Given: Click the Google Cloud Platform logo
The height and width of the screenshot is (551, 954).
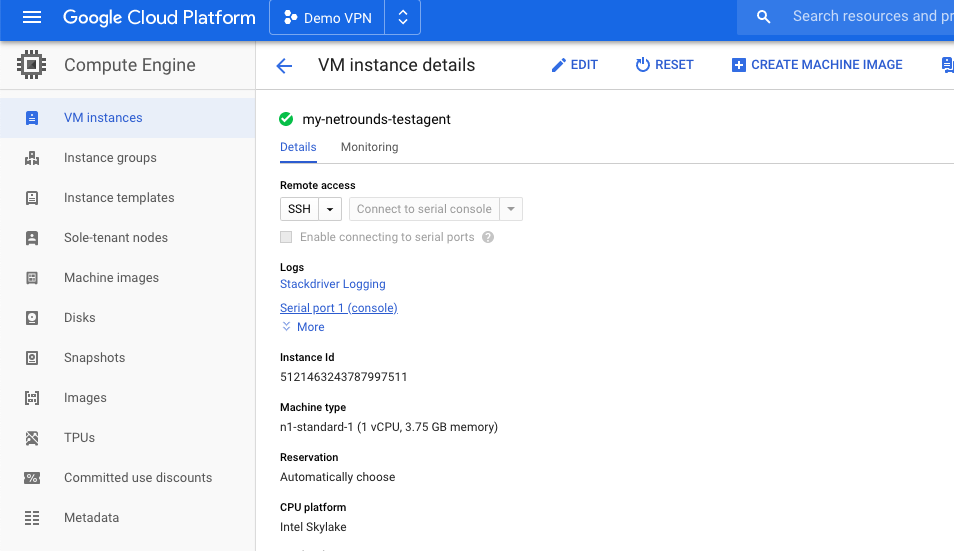Looking at the screenshot, I should (159, 18).
